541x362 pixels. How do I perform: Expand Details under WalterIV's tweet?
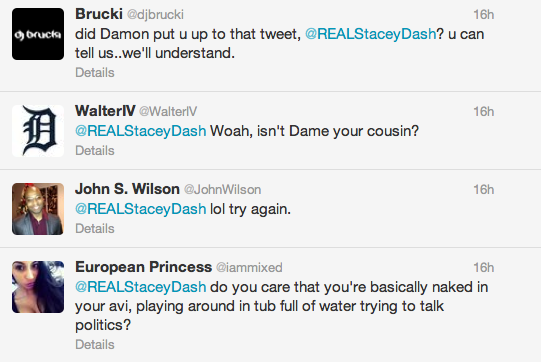(95, 150)
